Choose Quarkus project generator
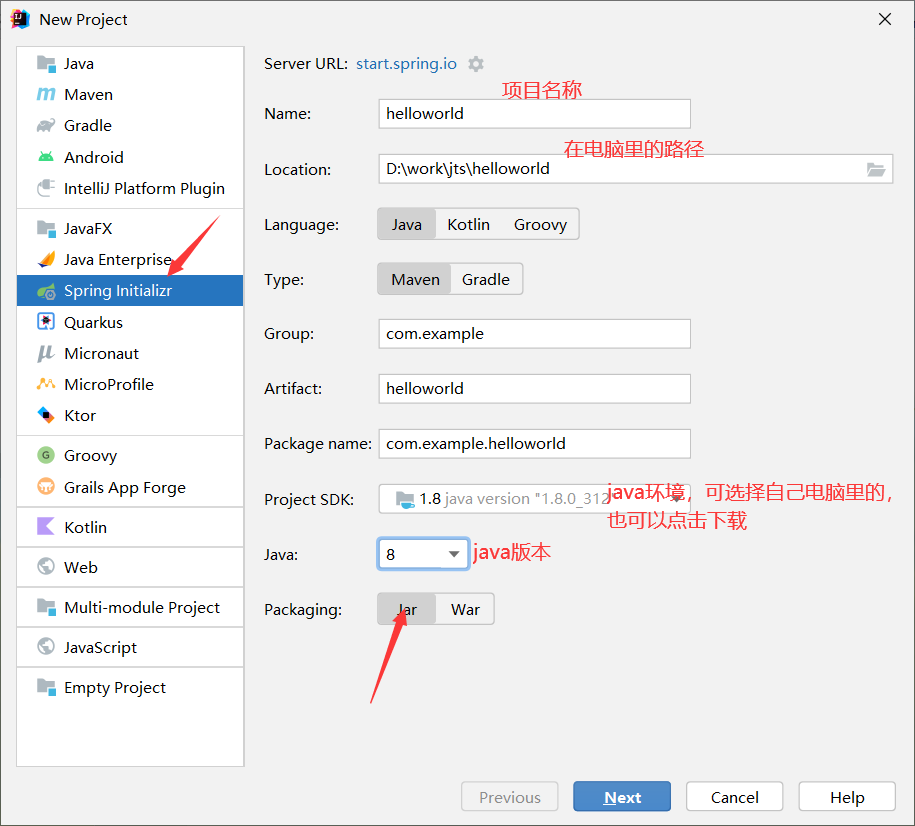This screenshot has height=826, width=915. (x=130, y=322)
